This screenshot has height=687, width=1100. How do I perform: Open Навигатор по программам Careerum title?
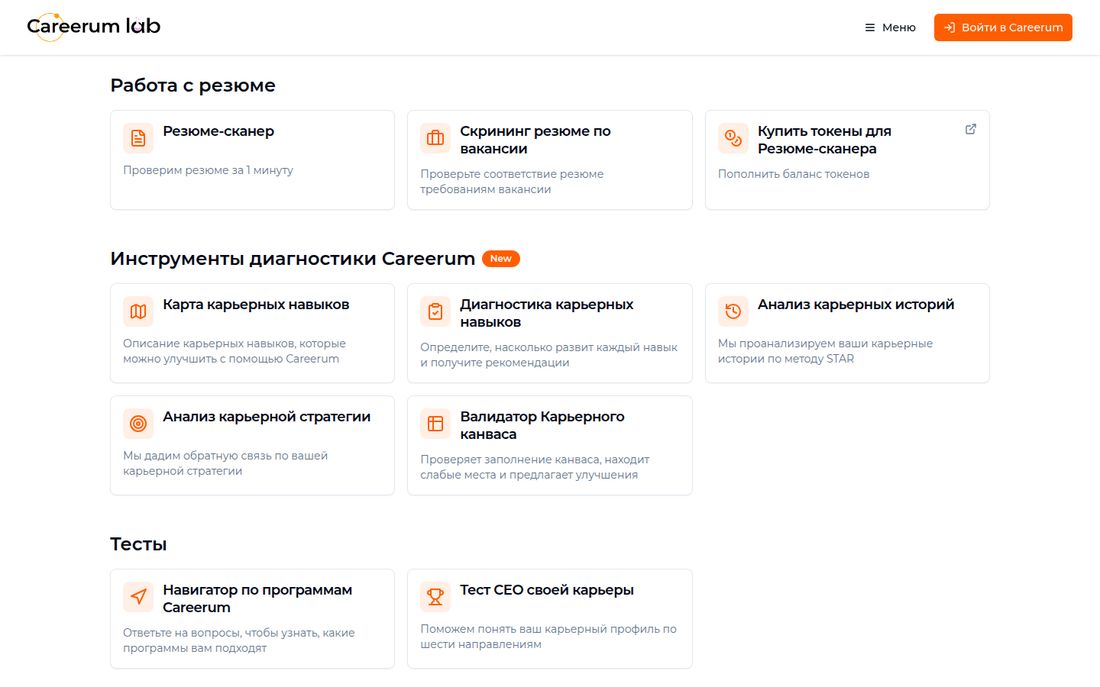pyautogui.click(x=257, y=599)
